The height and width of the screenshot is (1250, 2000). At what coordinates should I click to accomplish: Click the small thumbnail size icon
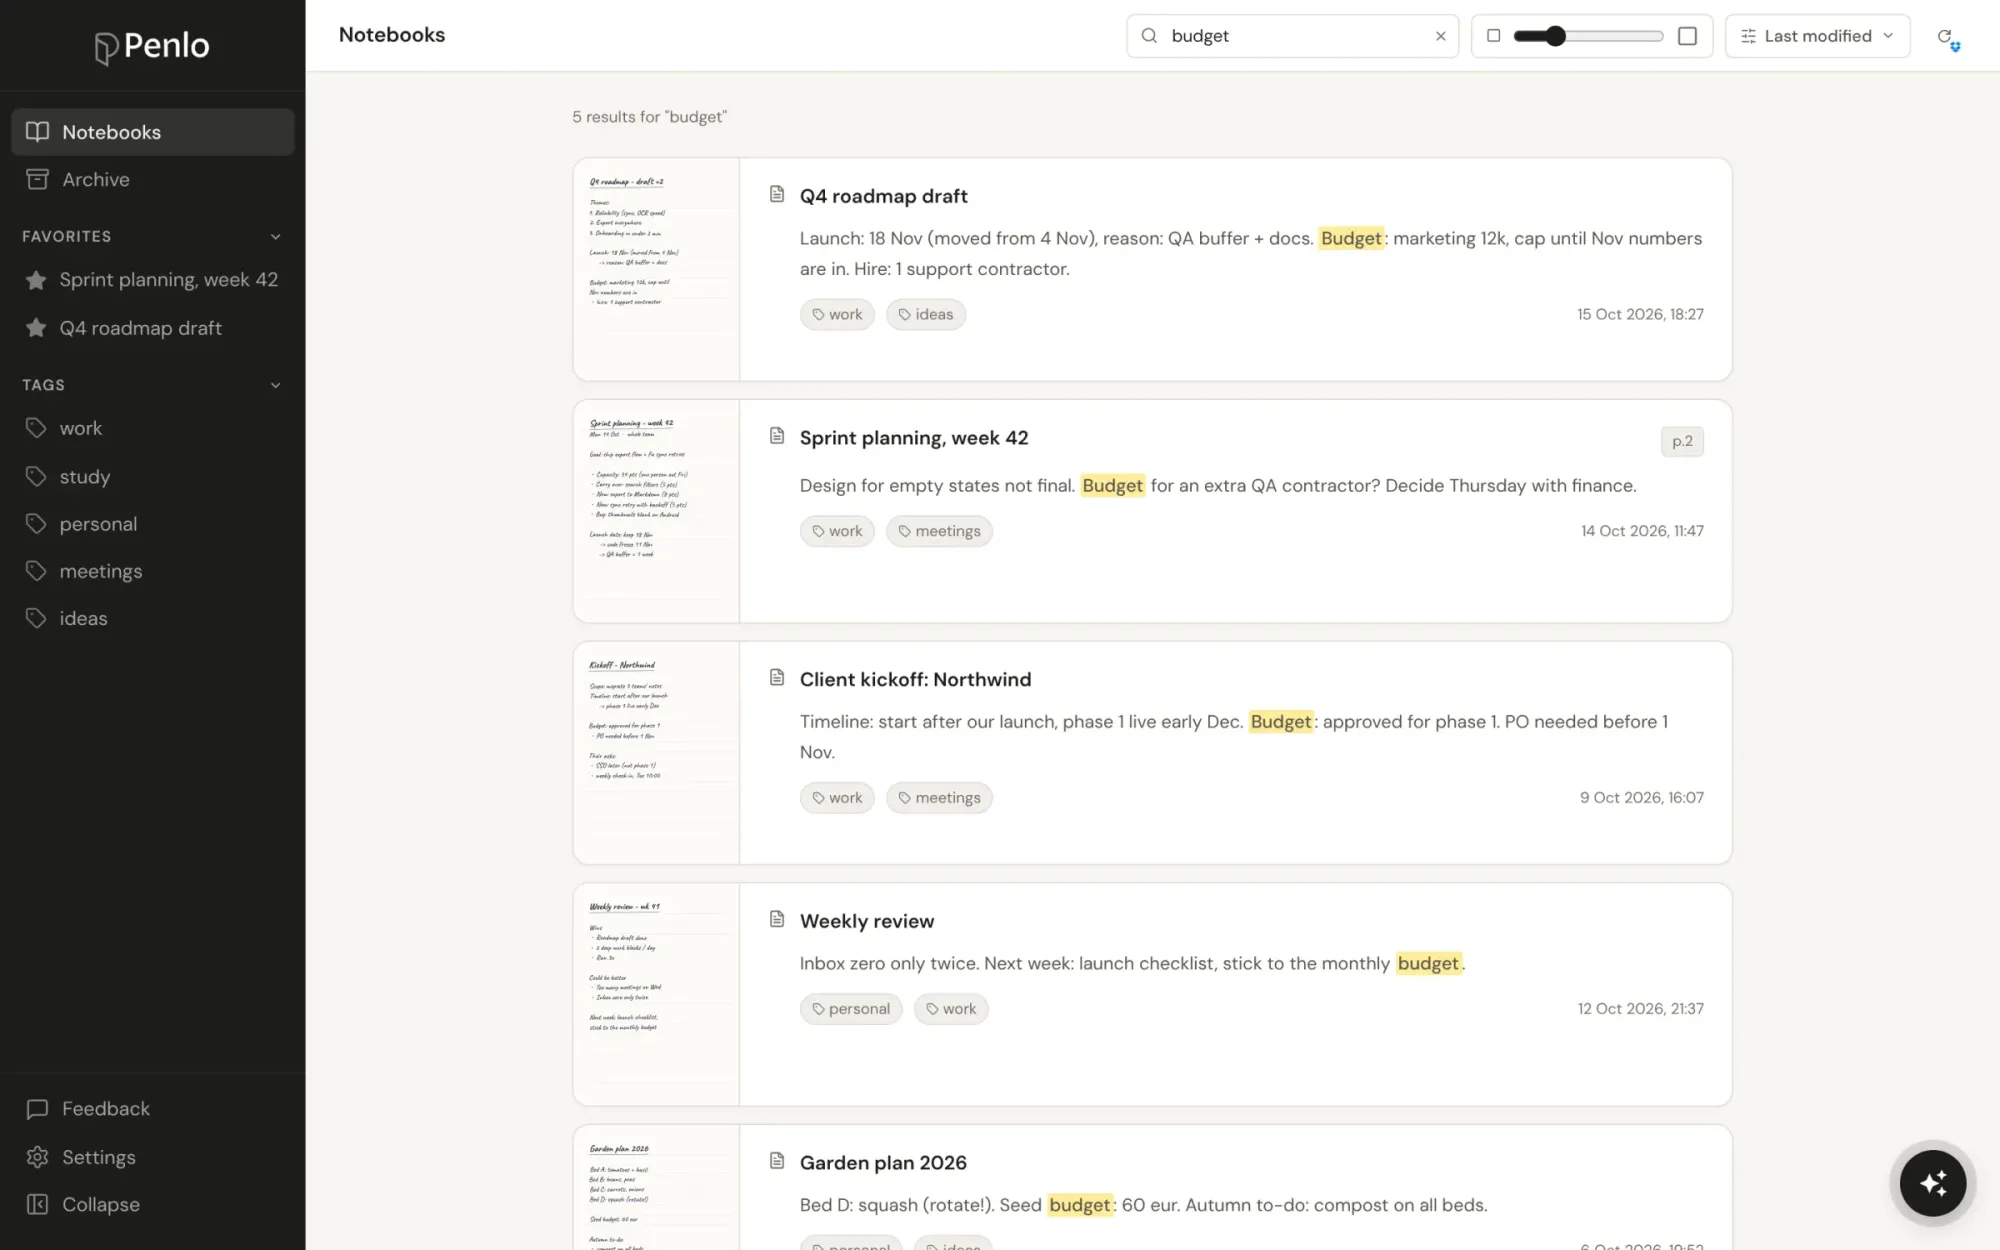click(1494, 36)
